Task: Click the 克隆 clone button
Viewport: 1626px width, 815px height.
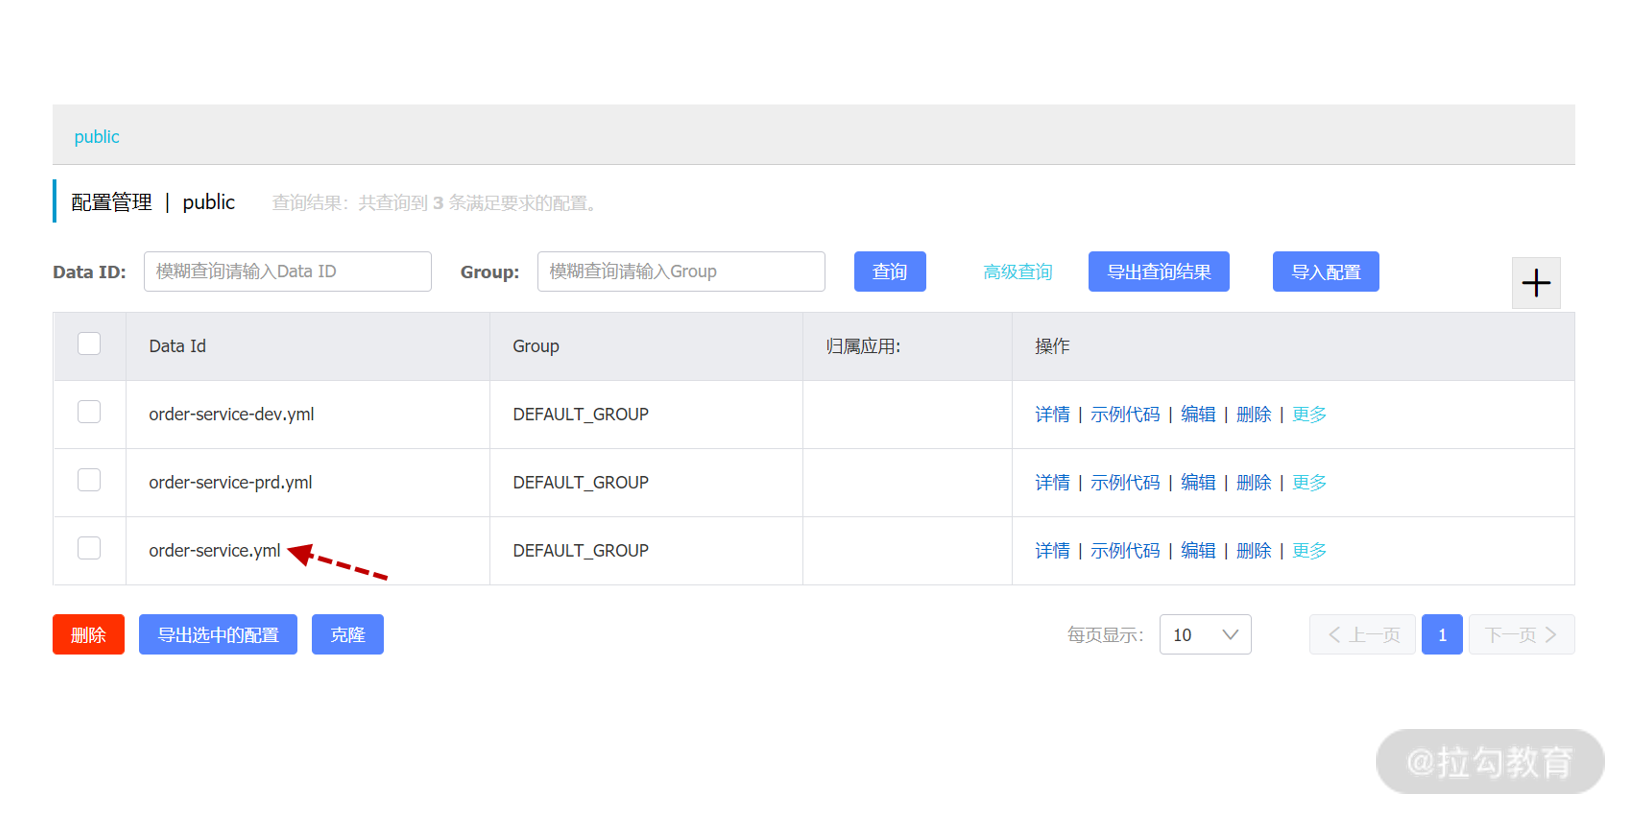Action: [348, 634]
